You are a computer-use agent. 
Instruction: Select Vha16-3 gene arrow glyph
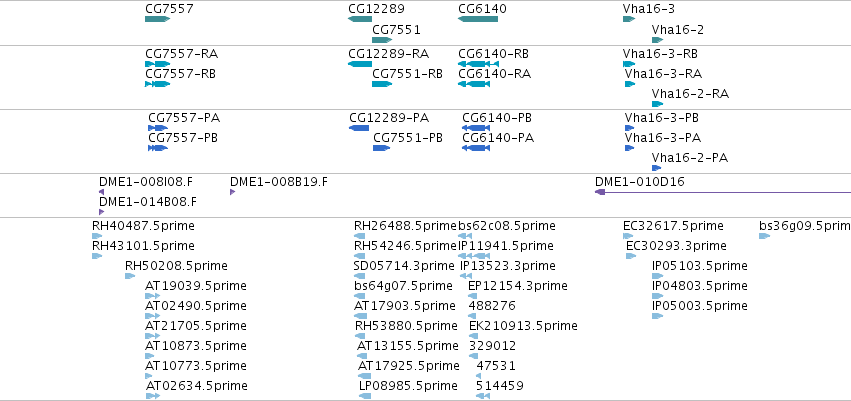click(x=628, y=19)
